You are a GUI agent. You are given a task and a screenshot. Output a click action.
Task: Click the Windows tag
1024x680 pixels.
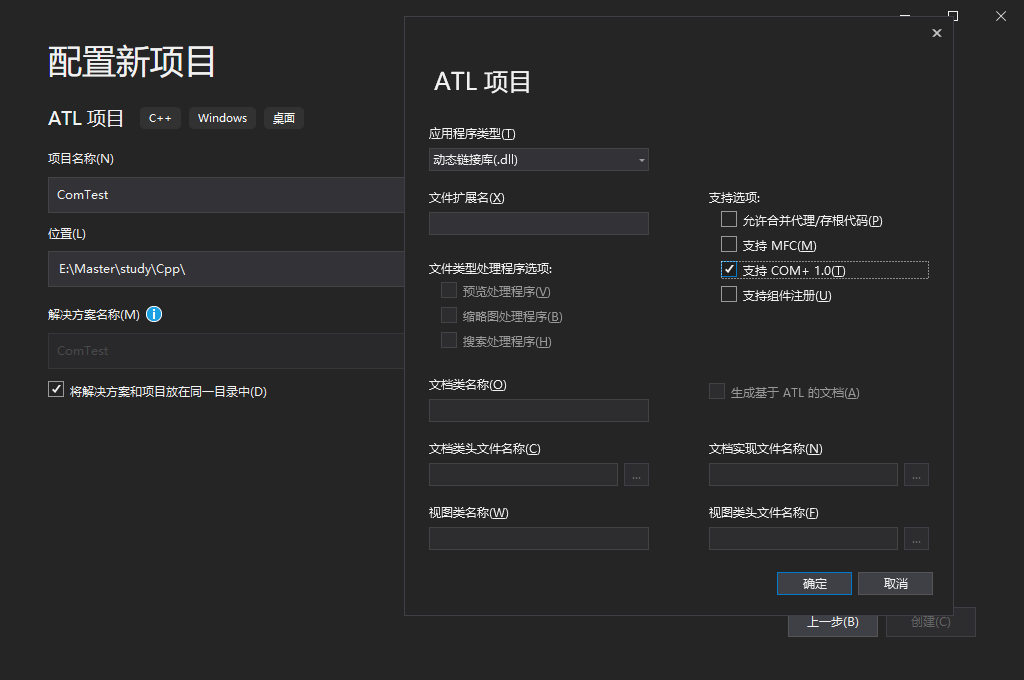pyautogui.click(x=223, y=118)
